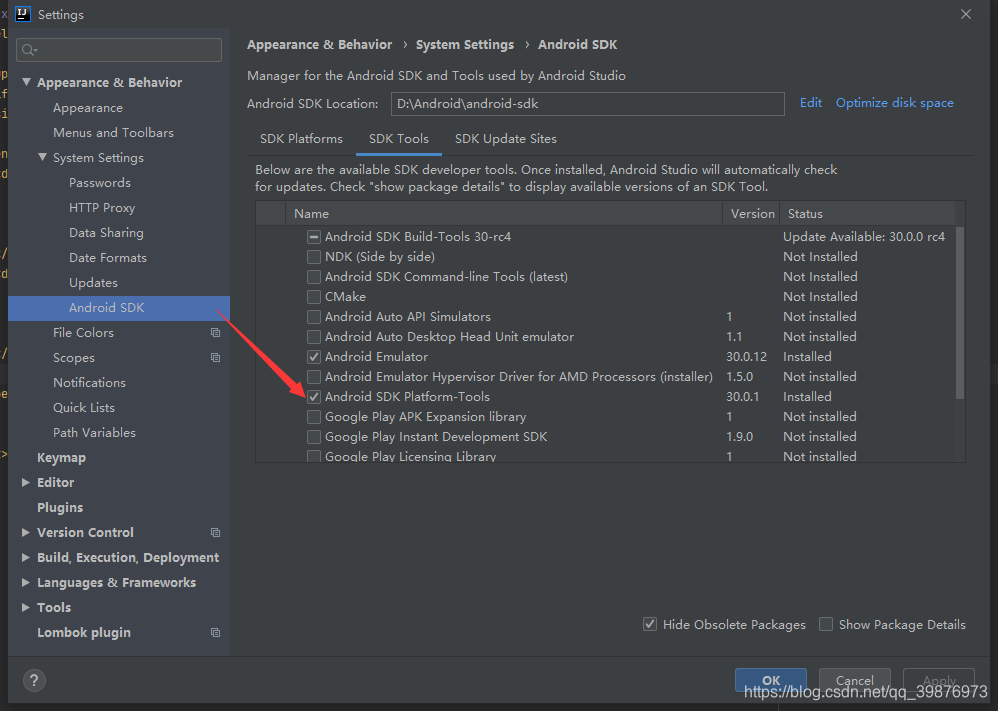Select Passwords under System Settings
The image size is (998, 711).
point(100,183)
